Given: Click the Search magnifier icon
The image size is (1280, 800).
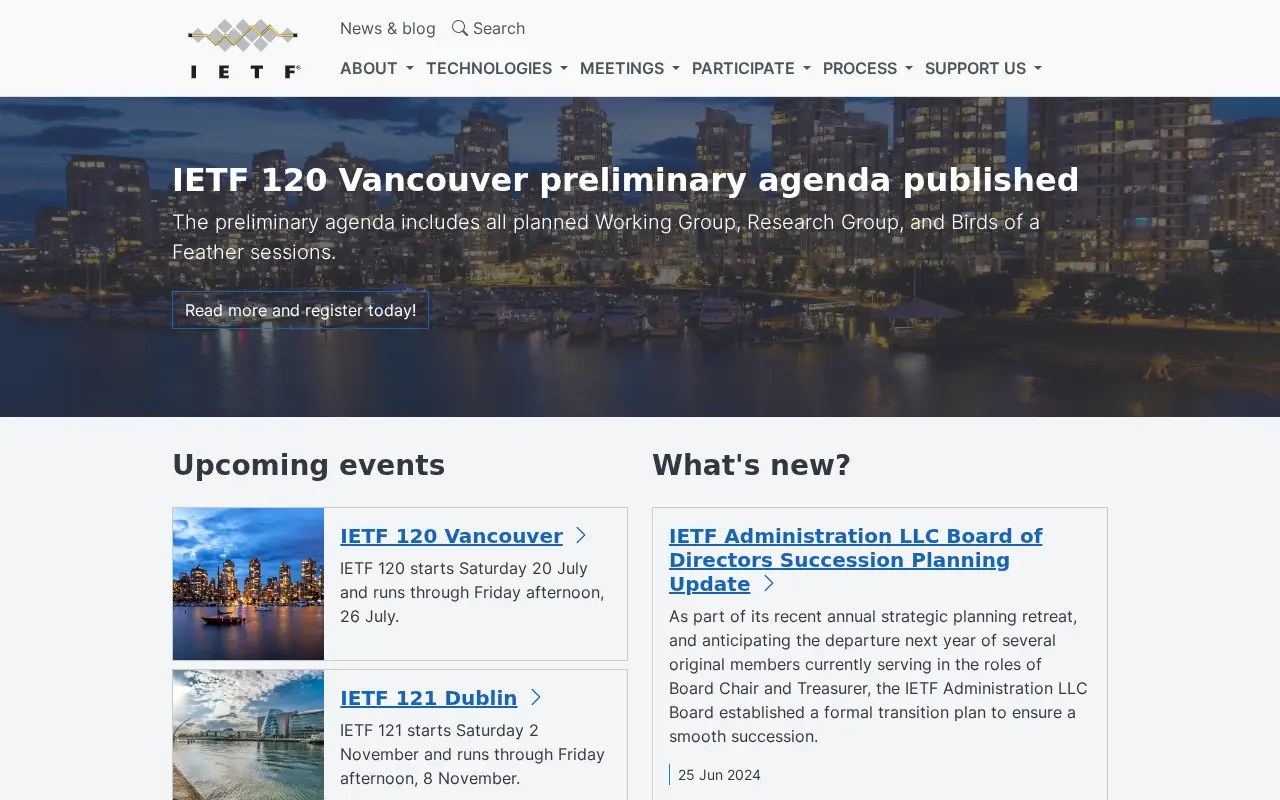Looking at the screenshot, I should pos(460,28).
